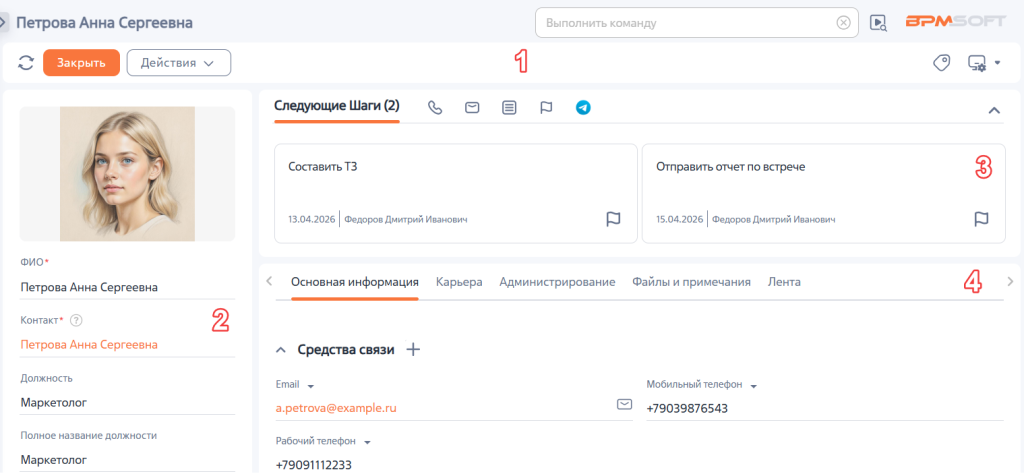Click the flag on the Составить ТЗ card
The image size is (1024, 474).
613,219
